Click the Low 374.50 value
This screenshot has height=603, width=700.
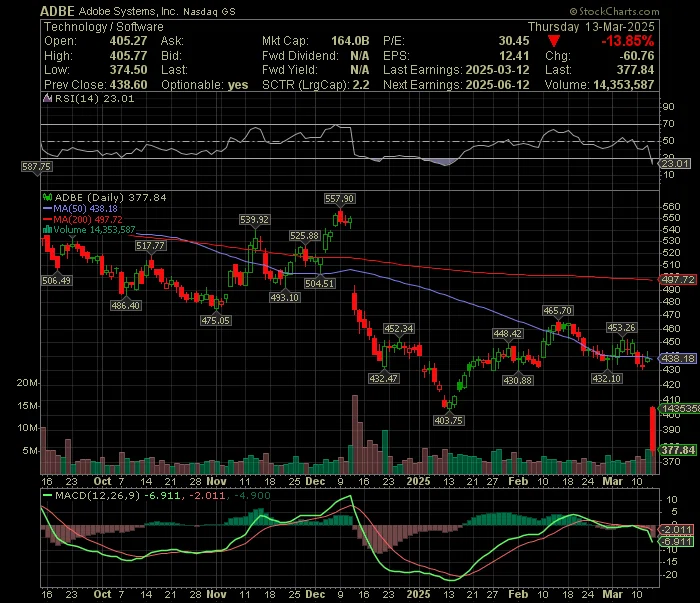pos(128,70)
